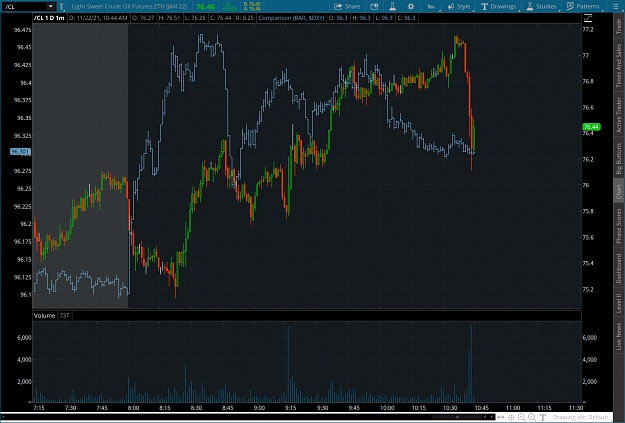Click the /CL 1 D 1m chart label
The width and height of the screenshot is (625, 423).
tap(49, 18)
